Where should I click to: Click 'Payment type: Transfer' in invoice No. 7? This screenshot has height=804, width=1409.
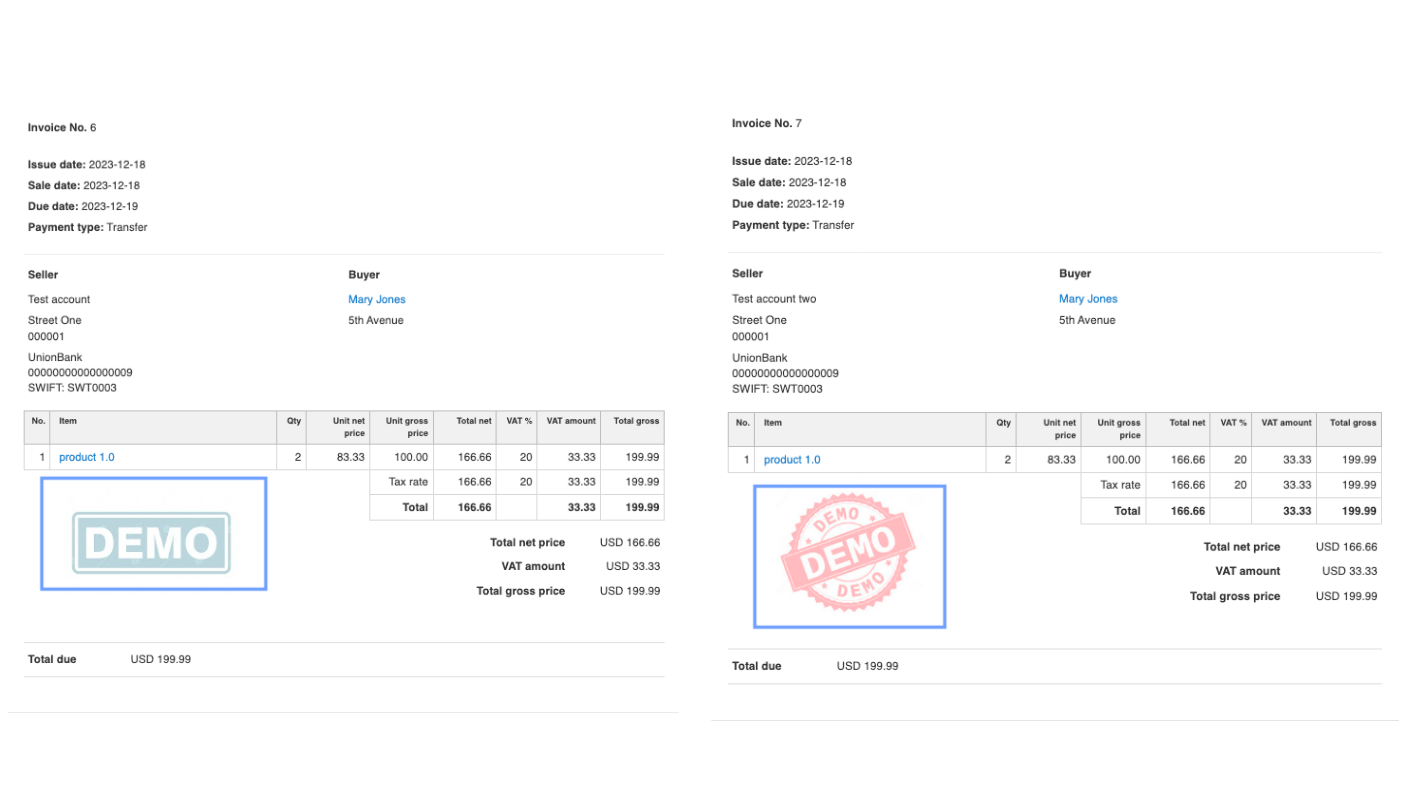[793, 225]
